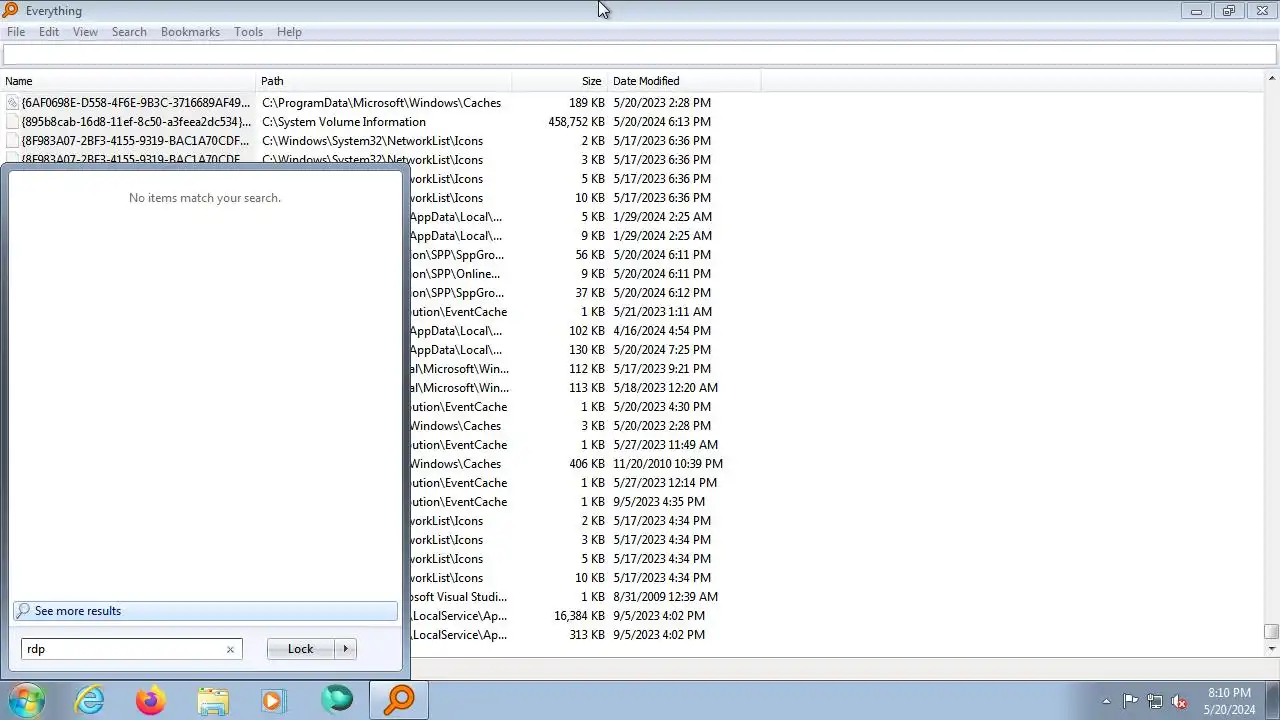Image resolution: width=1280 pixels, height=720 pixels.
Task: Click path C:\System Volume Information
Action: tap(344, 122)
